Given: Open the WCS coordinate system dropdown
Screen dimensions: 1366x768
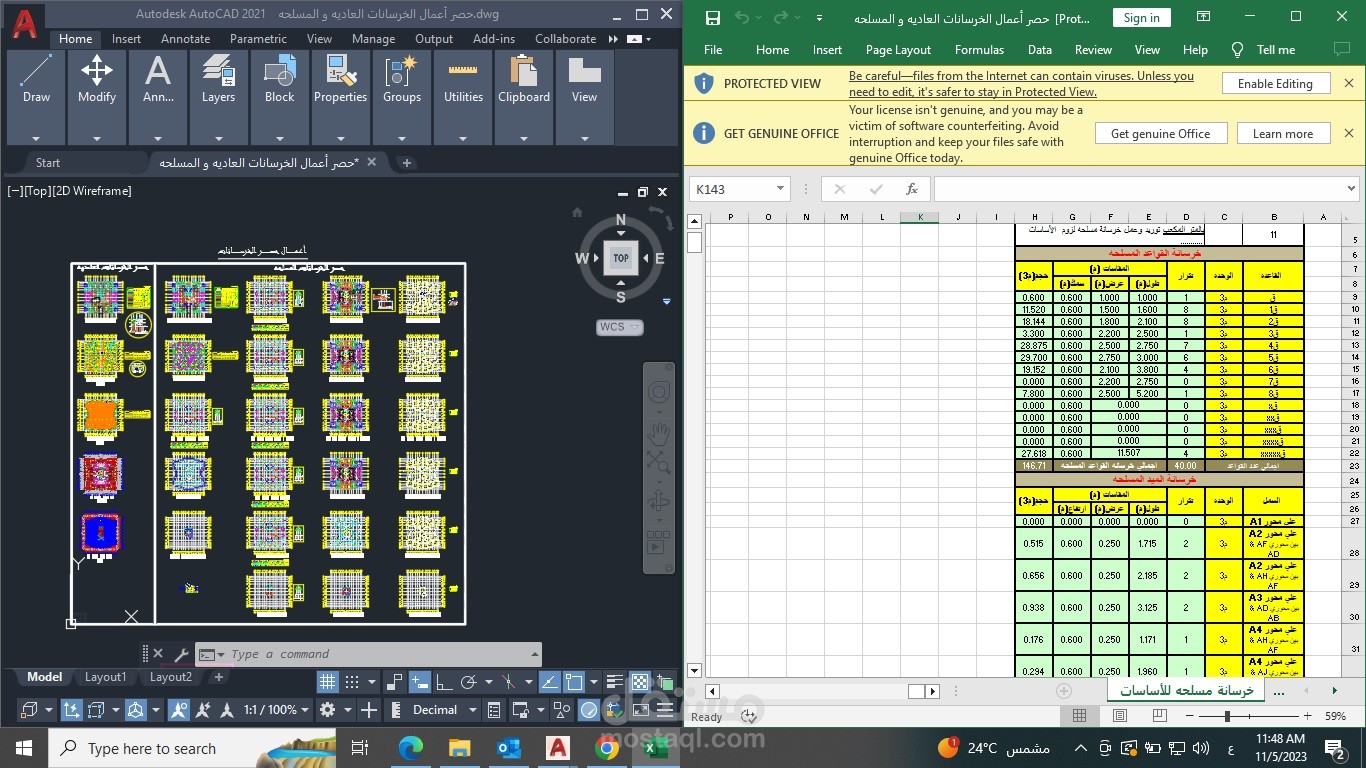Looking at the screenshot, I should (619, 327).
